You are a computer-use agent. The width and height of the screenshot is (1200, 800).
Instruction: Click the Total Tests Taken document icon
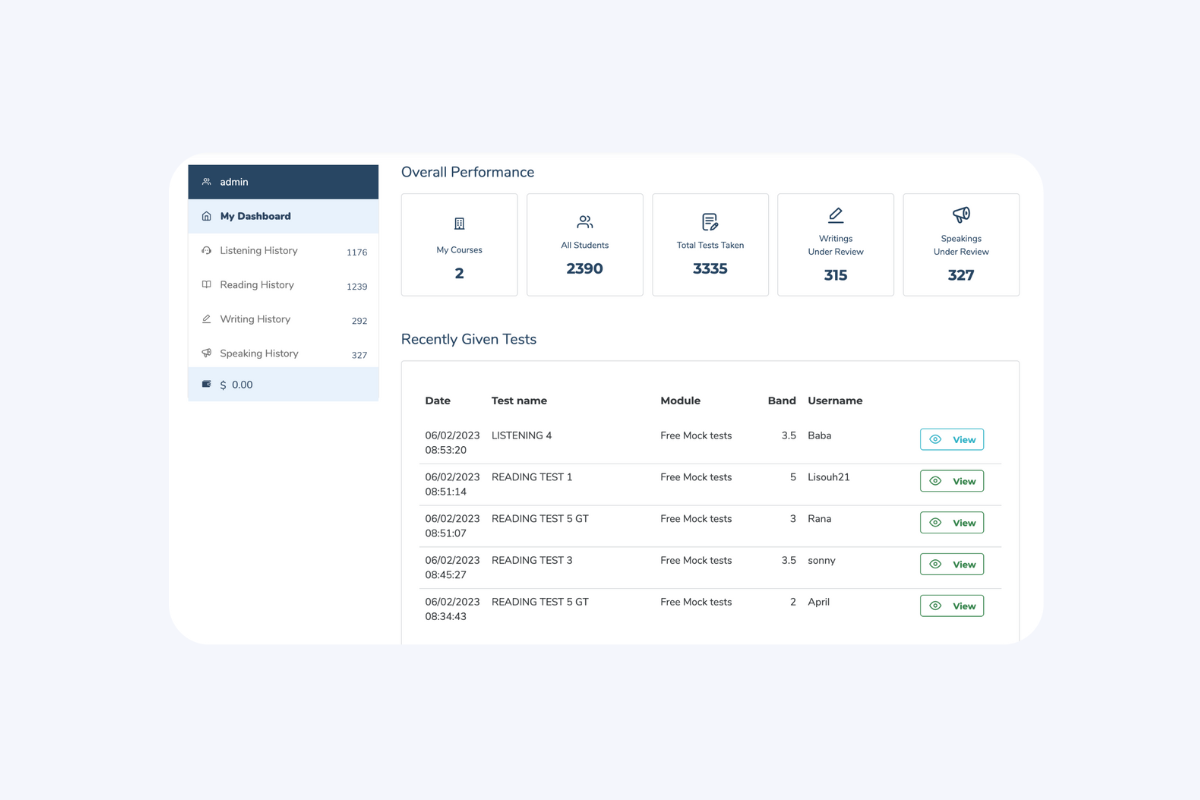tap(710, 222)
